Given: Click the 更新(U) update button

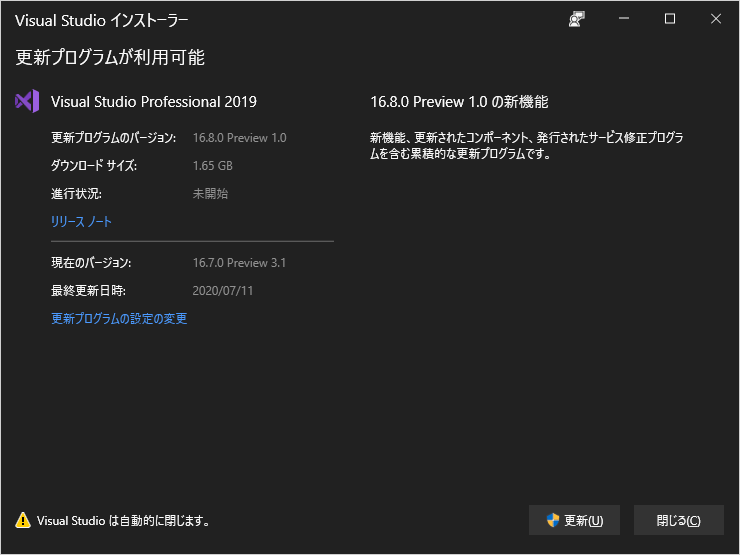Looking at the screenshot, I should (x=574, y=520).
